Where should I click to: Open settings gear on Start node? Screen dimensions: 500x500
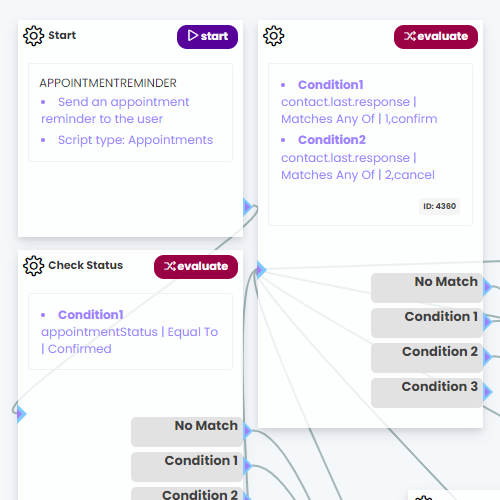click(x=33, y=36)
